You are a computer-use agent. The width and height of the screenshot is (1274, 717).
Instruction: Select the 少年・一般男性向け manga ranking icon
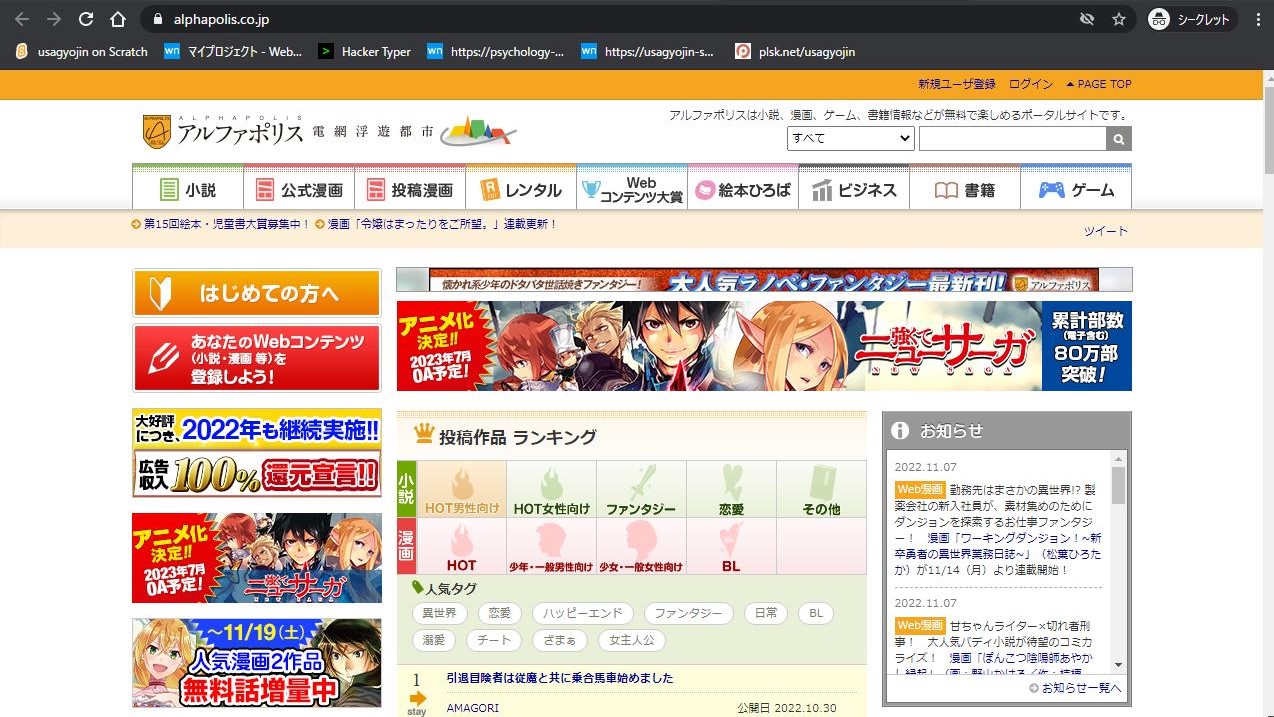coord(552,546)
